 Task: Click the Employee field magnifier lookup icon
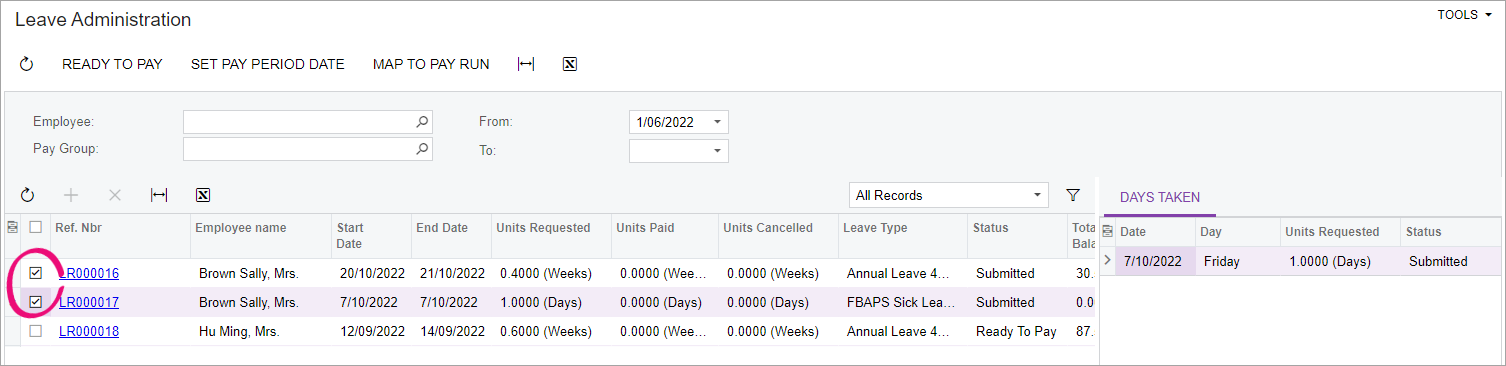(423, 122)
